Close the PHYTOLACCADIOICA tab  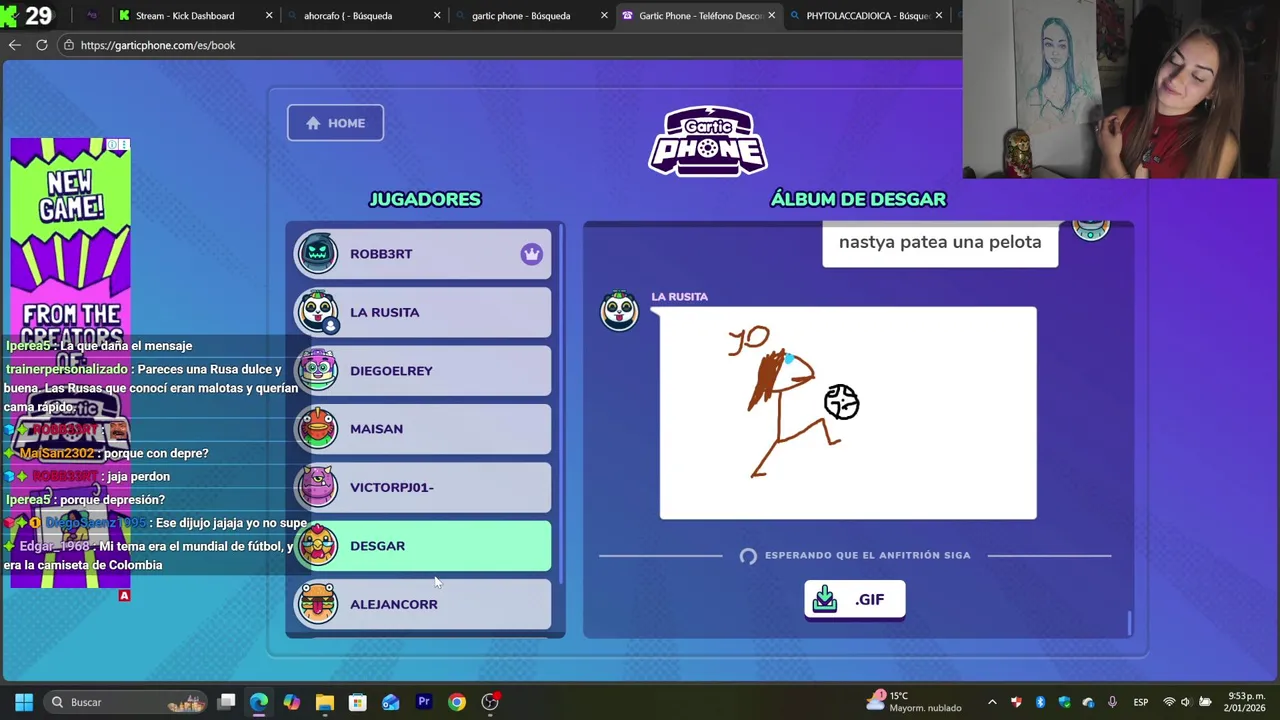click(939, 16)
